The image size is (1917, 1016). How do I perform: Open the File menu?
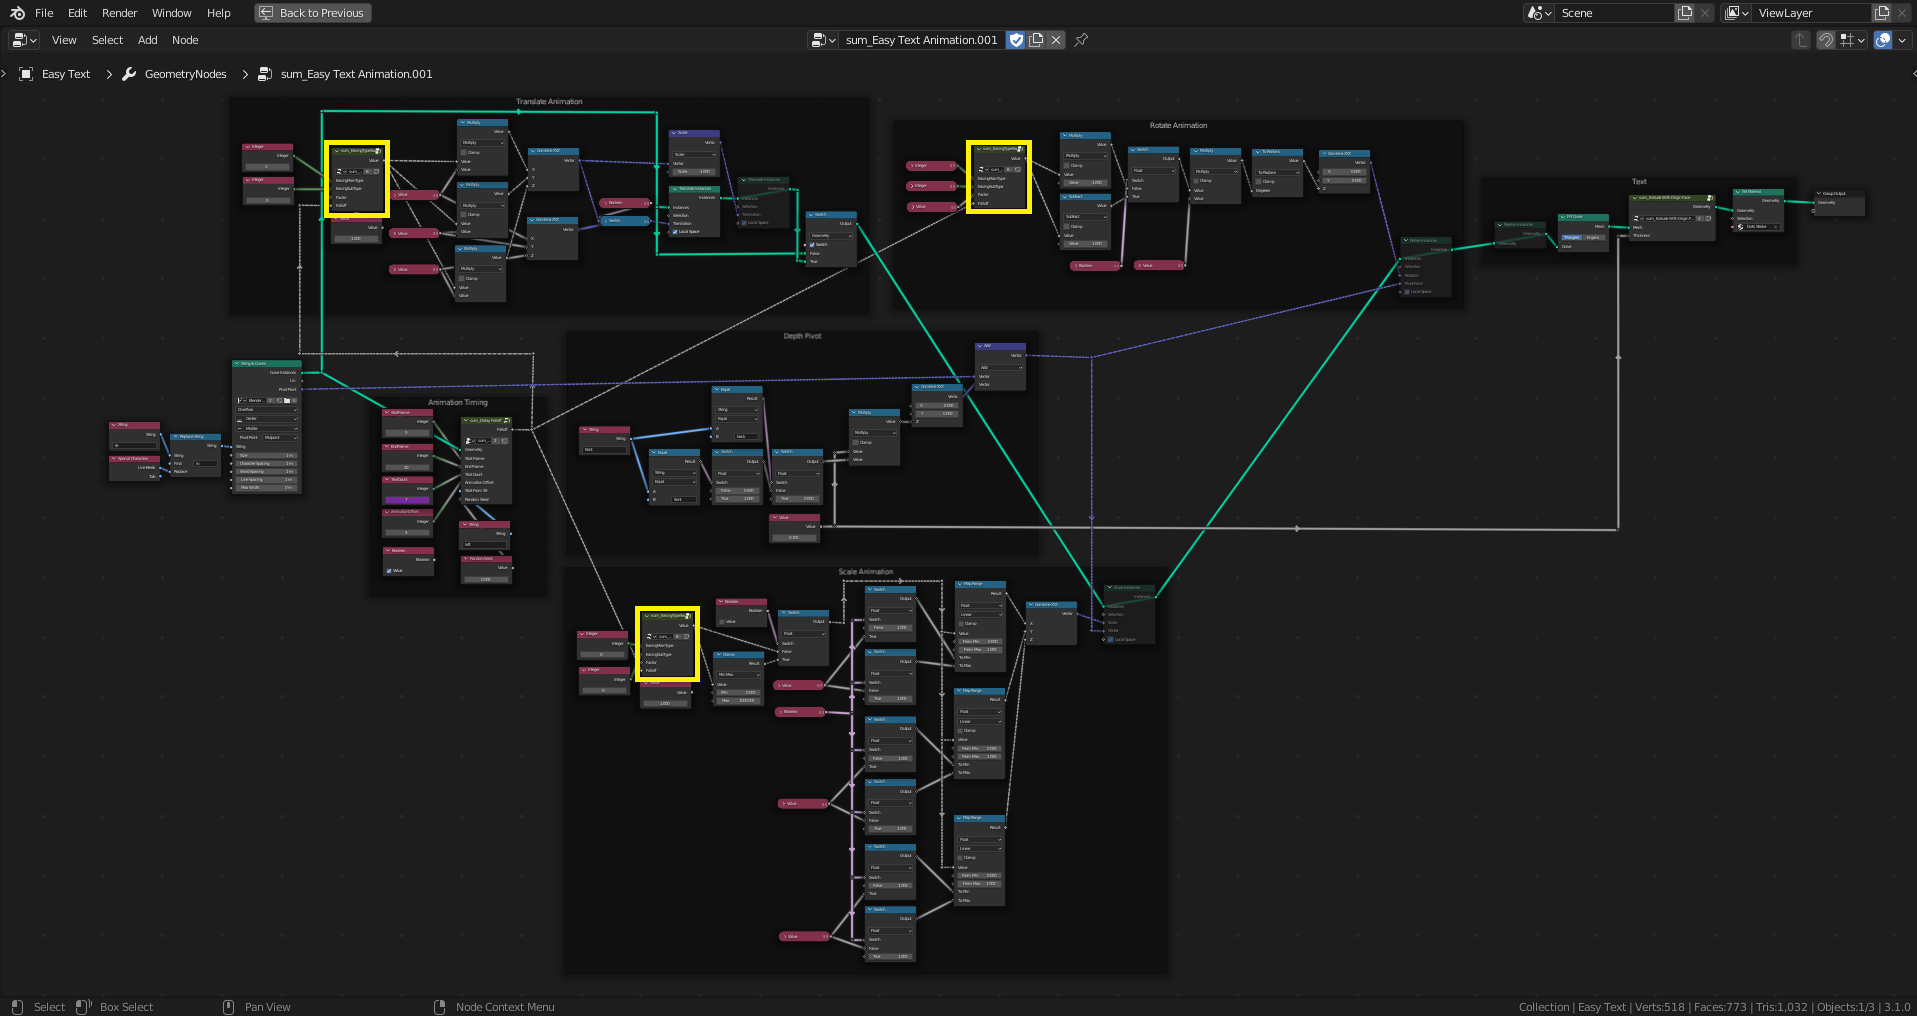44,13
